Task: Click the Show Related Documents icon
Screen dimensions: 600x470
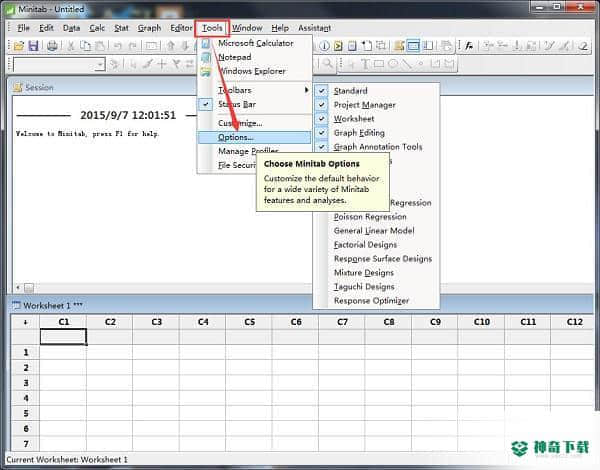Action: [x=367, y=46]
